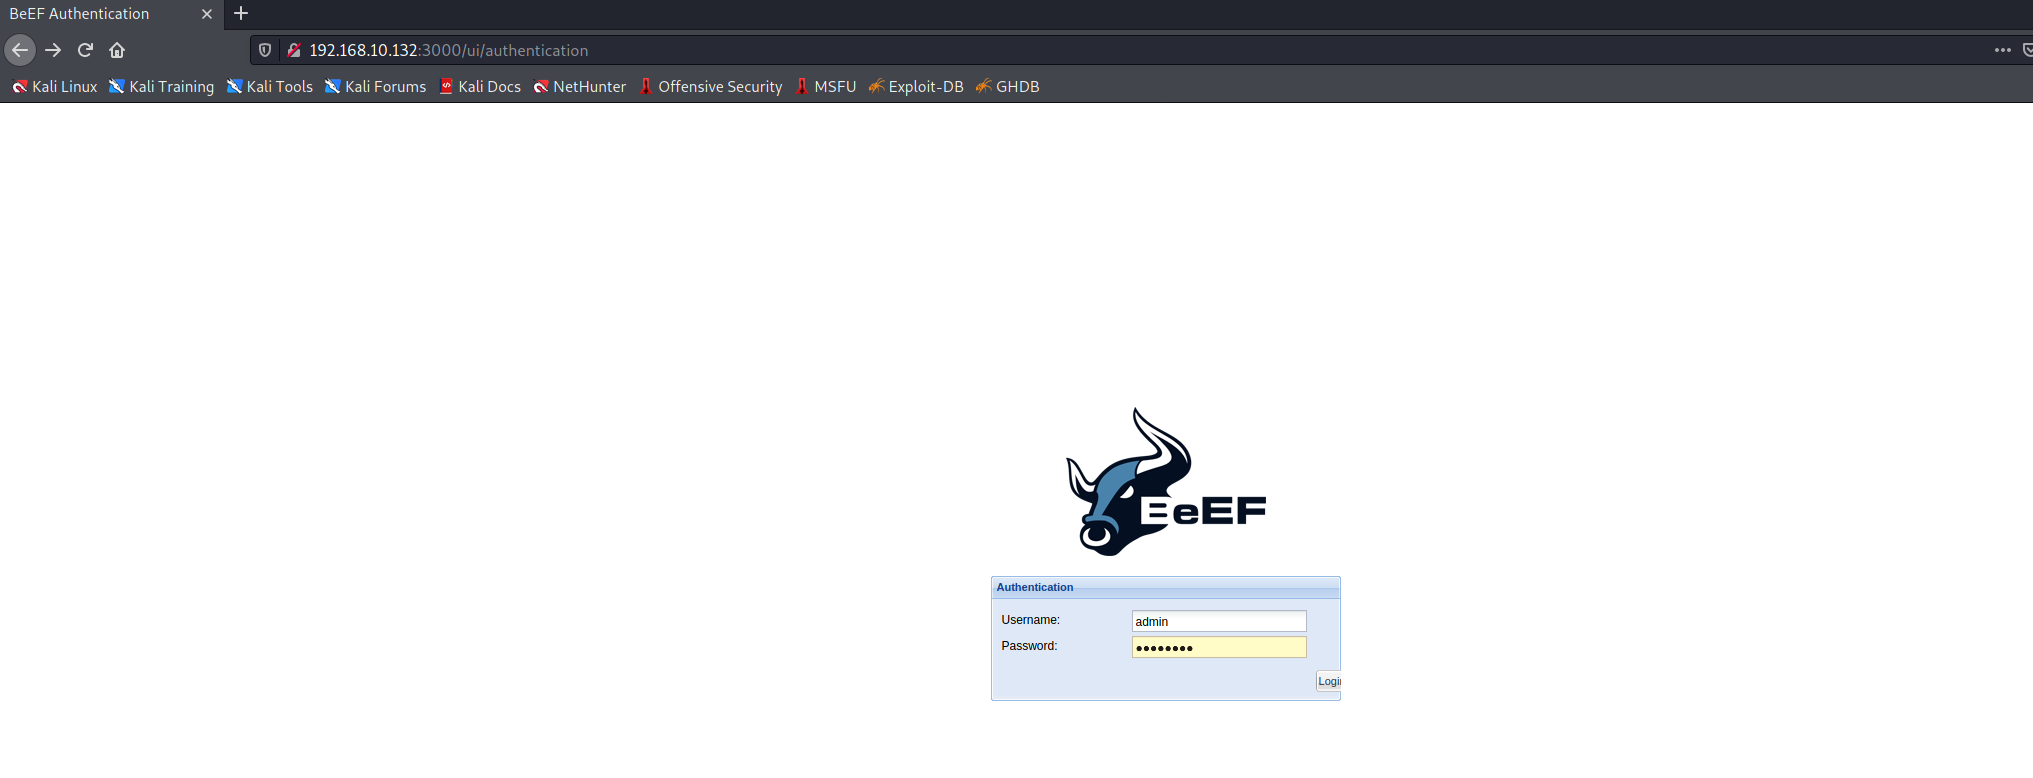Open the MSFU bookmark
This screenshot has height=778, width=2033.
(x=825, y=87)
